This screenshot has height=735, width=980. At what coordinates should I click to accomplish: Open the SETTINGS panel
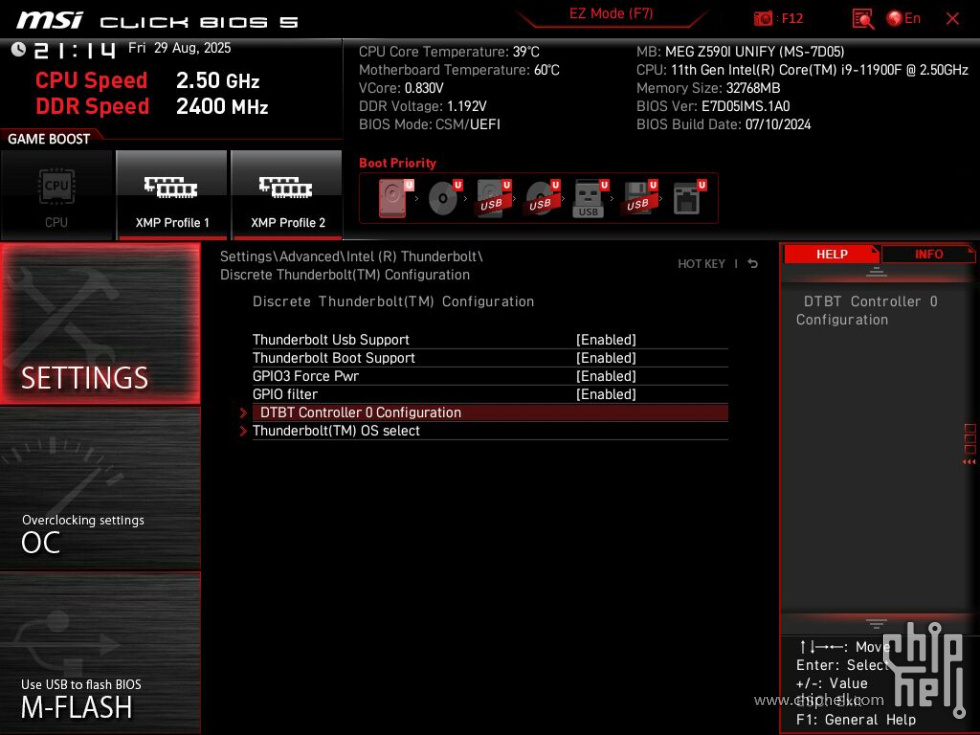[x=100, y=324]
